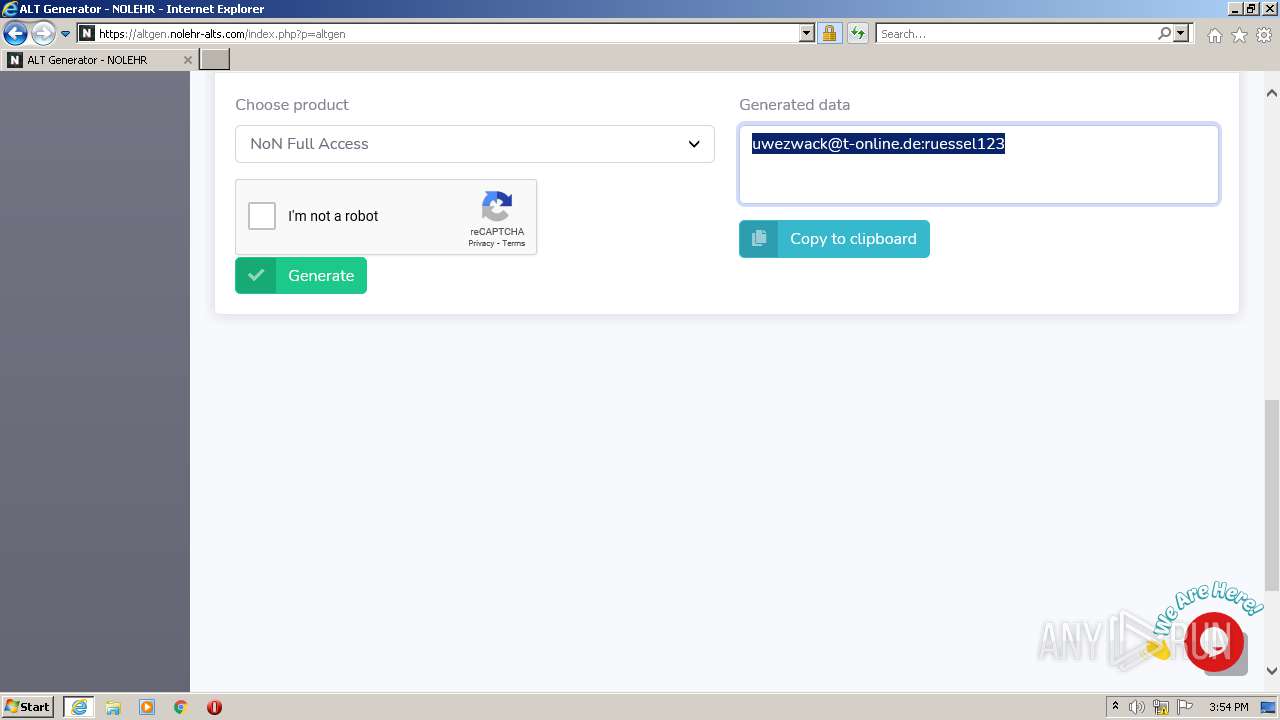Open the Tools gear icon
Viewport: 1280px width, 720px height.
point(1264,35)
